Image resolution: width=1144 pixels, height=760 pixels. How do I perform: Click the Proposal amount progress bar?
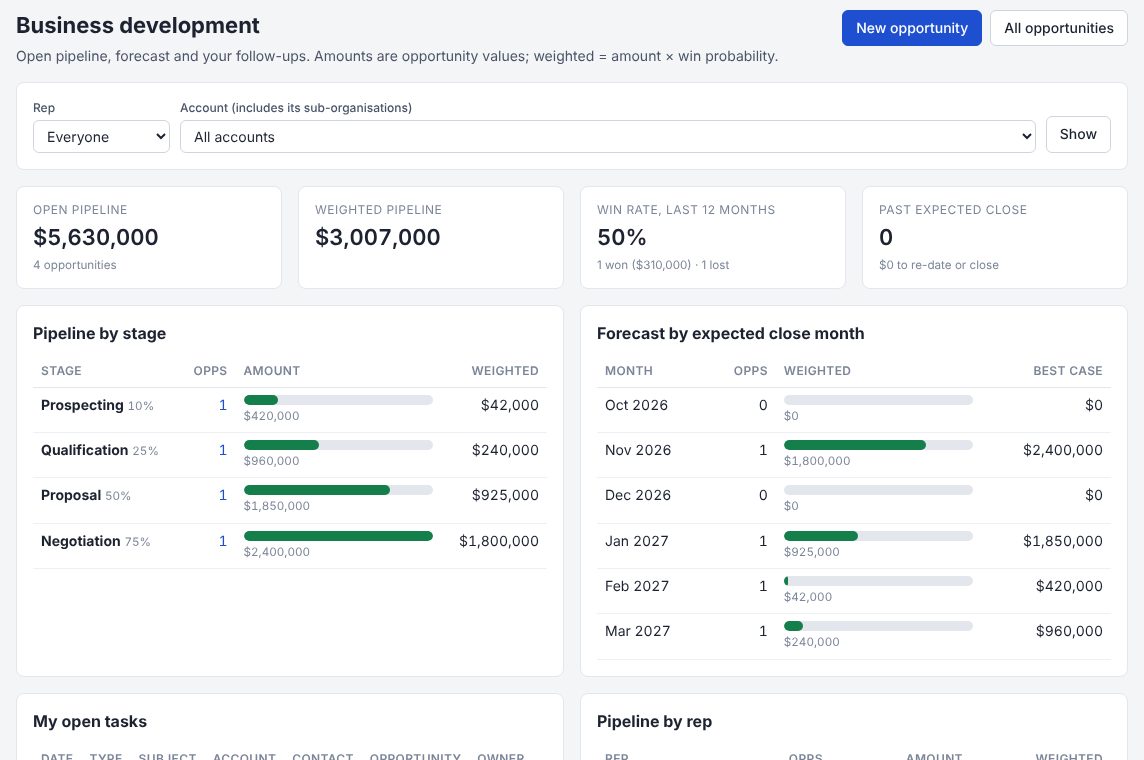pos(338,490)
